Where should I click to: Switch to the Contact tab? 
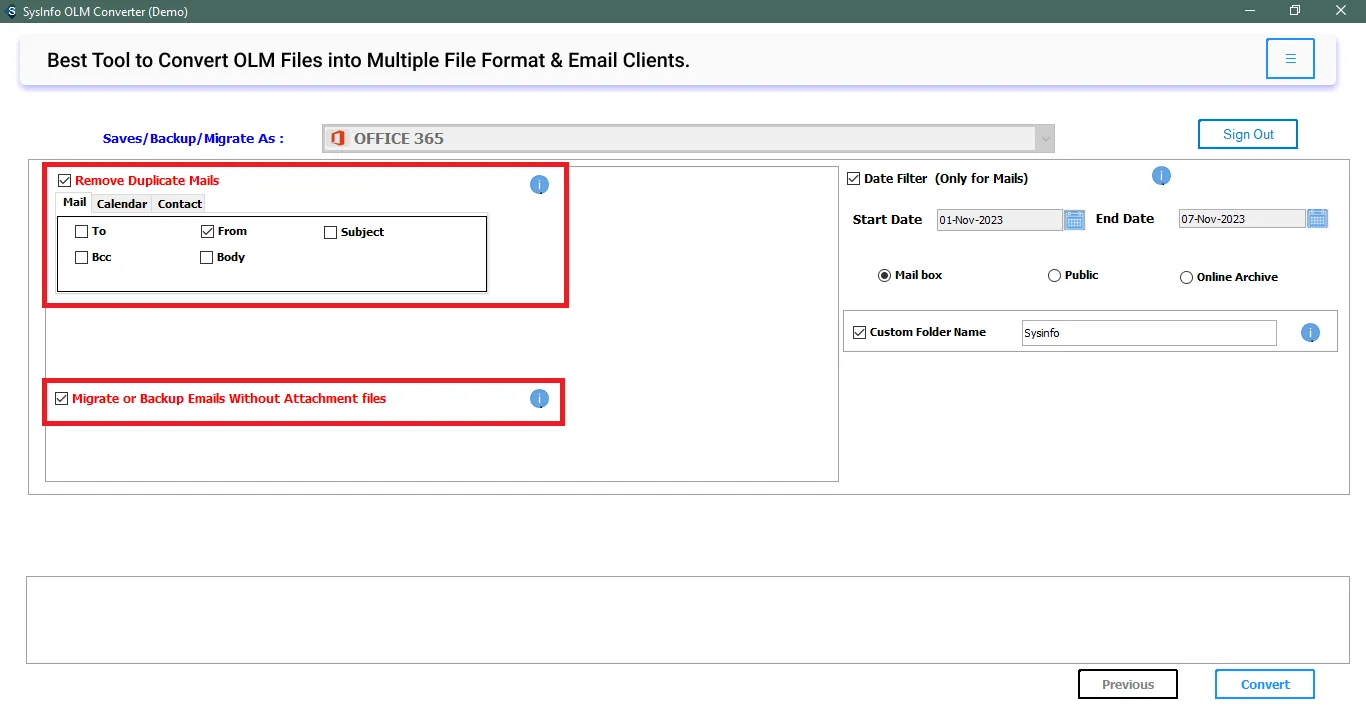click(x=180, y=204)
